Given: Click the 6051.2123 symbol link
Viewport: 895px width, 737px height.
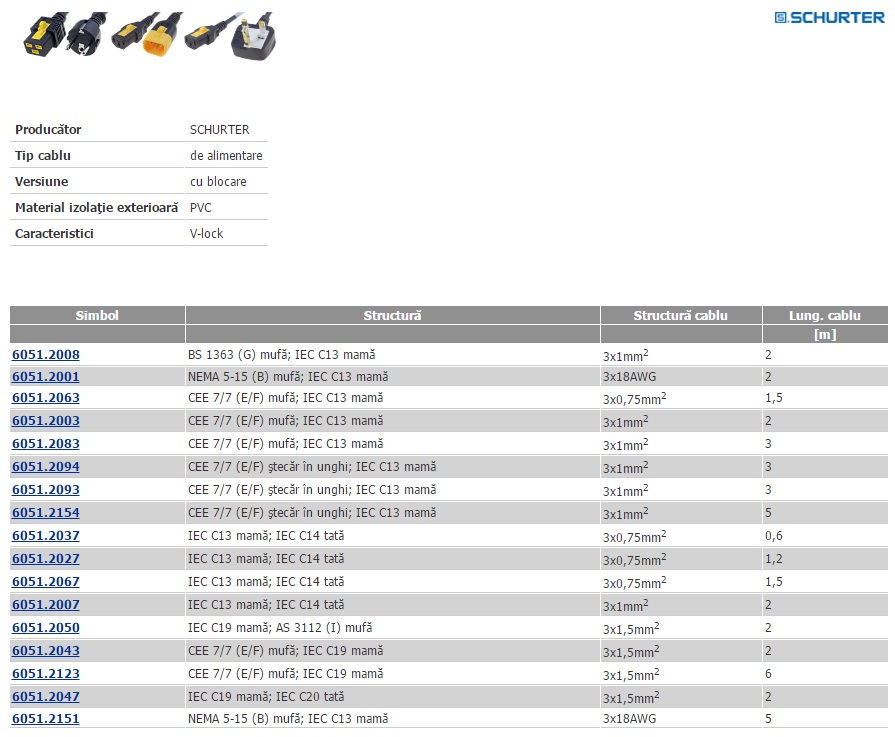Looking at the screenshot, I should (x=46, y=674).
